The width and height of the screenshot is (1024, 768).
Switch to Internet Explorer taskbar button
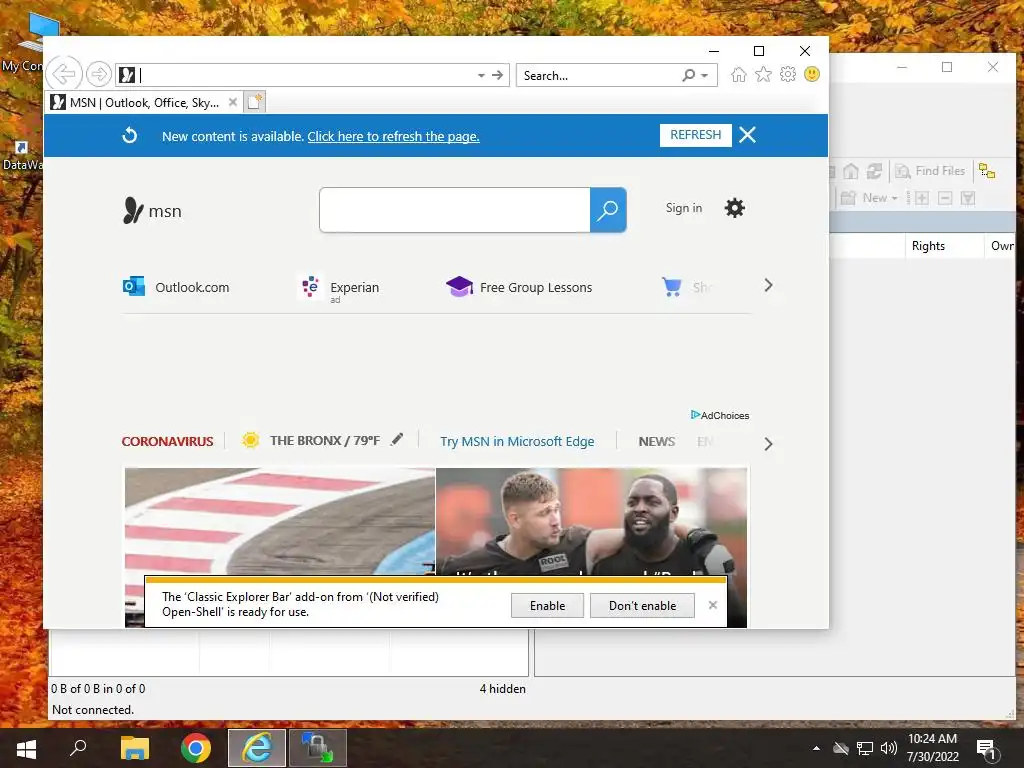257,748
